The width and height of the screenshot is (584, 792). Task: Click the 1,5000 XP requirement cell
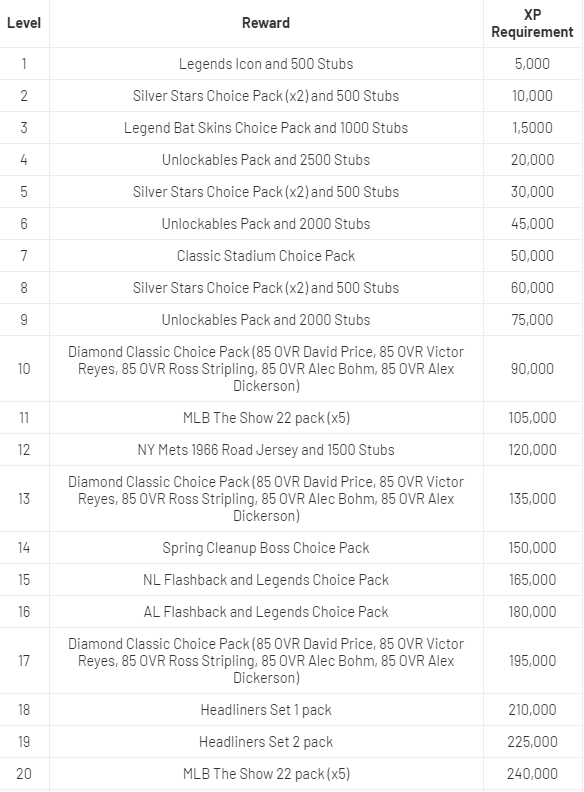pyautogui.click(x=532, y=127)
